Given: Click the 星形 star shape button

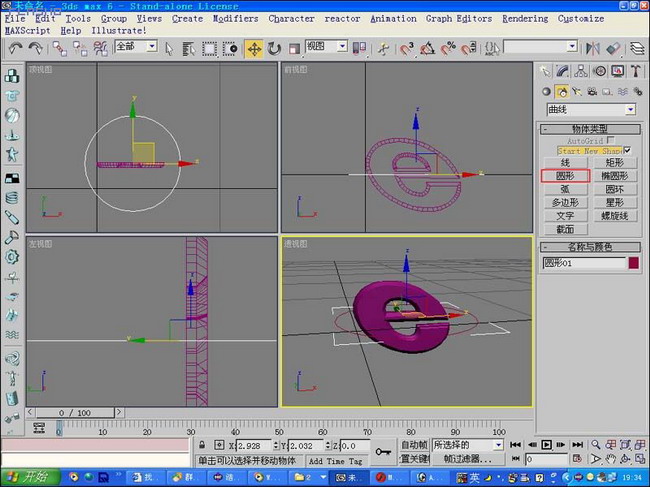Looking at the screenshot, I should click(614, 202).
